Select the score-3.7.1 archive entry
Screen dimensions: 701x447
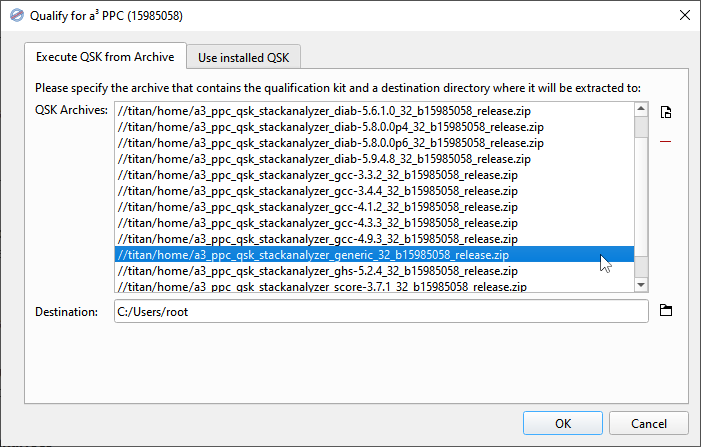[x=374, y=286]
